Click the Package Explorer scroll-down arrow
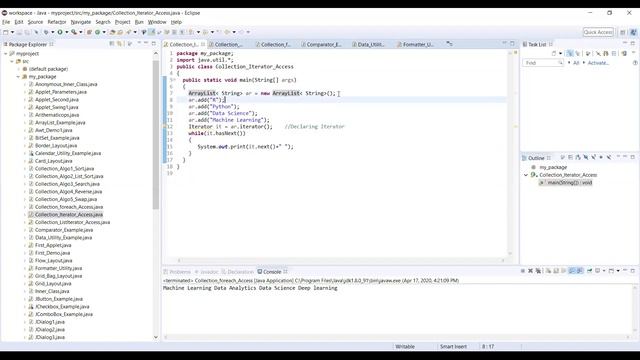The height and width of the screenshot is (360, 640). (156, 337)
